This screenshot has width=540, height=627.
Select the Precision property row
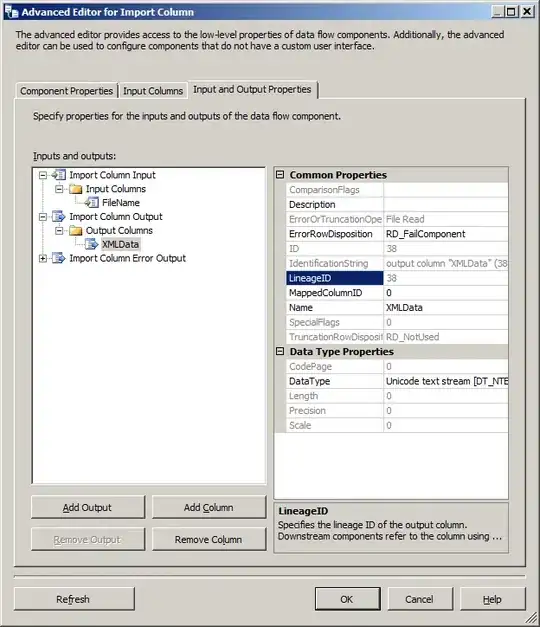click(x=397, y=411)
